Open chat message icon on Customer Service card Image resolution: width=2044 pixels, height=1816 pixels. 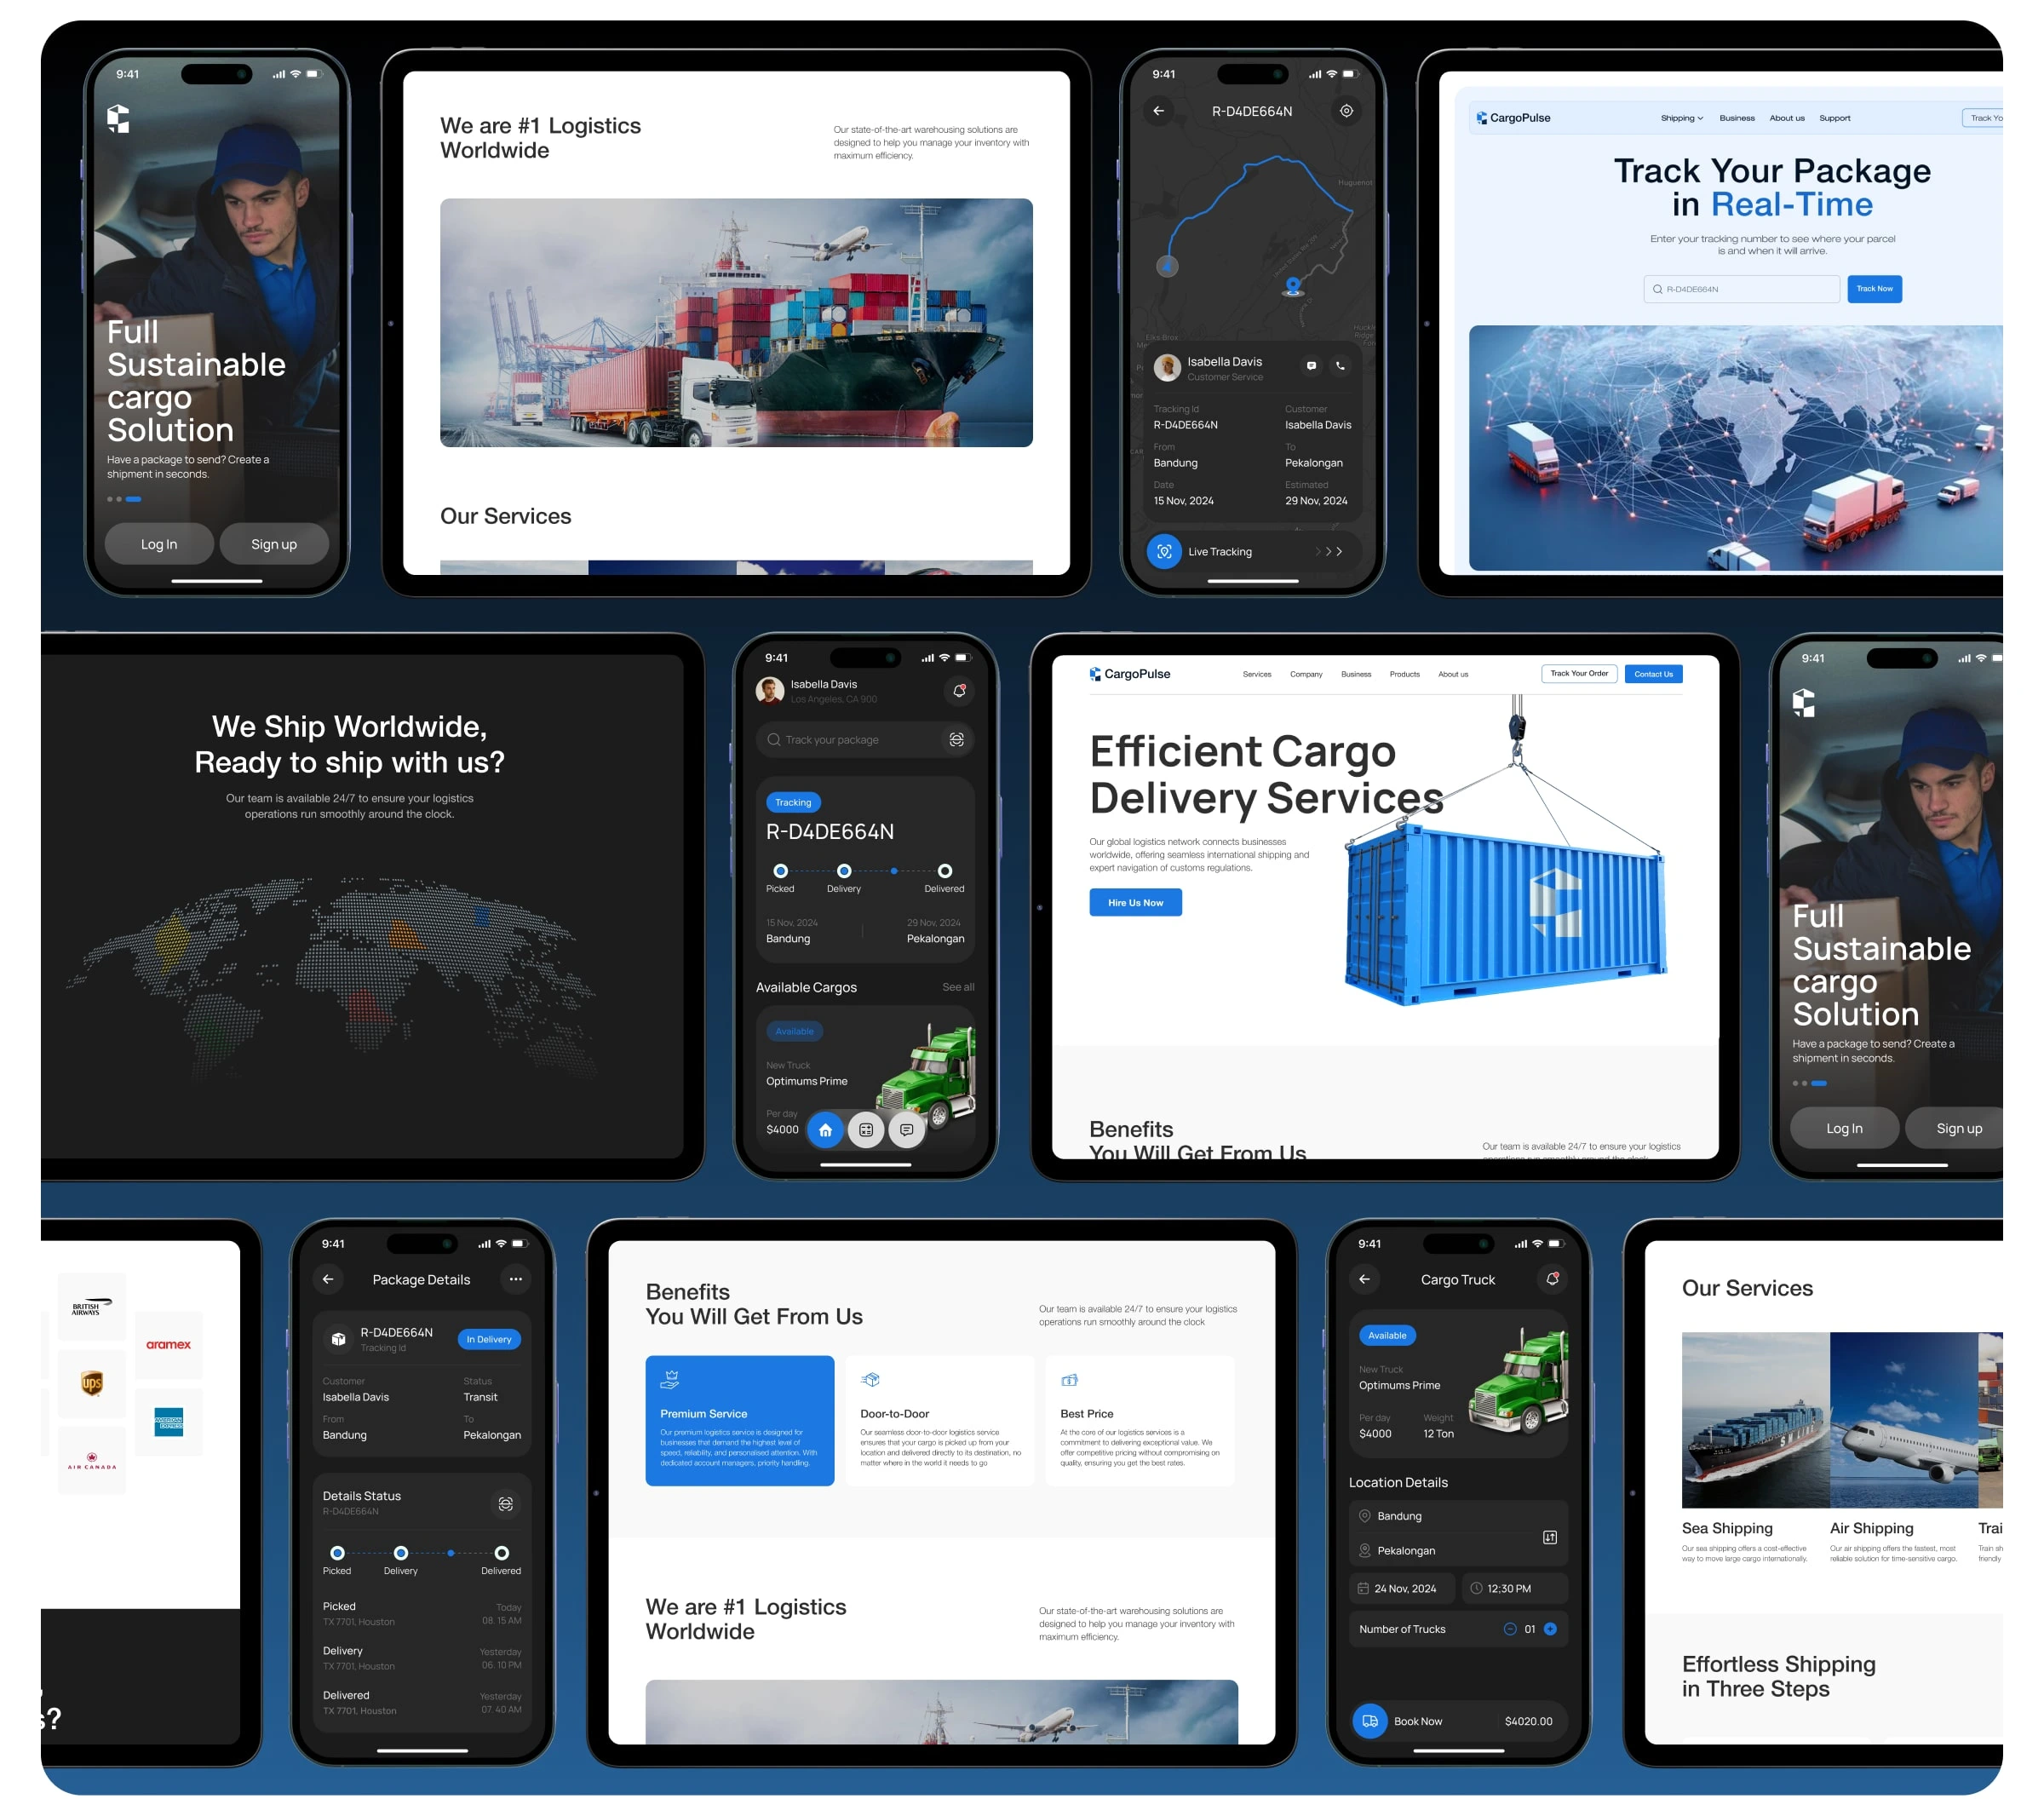[1311, 366]
